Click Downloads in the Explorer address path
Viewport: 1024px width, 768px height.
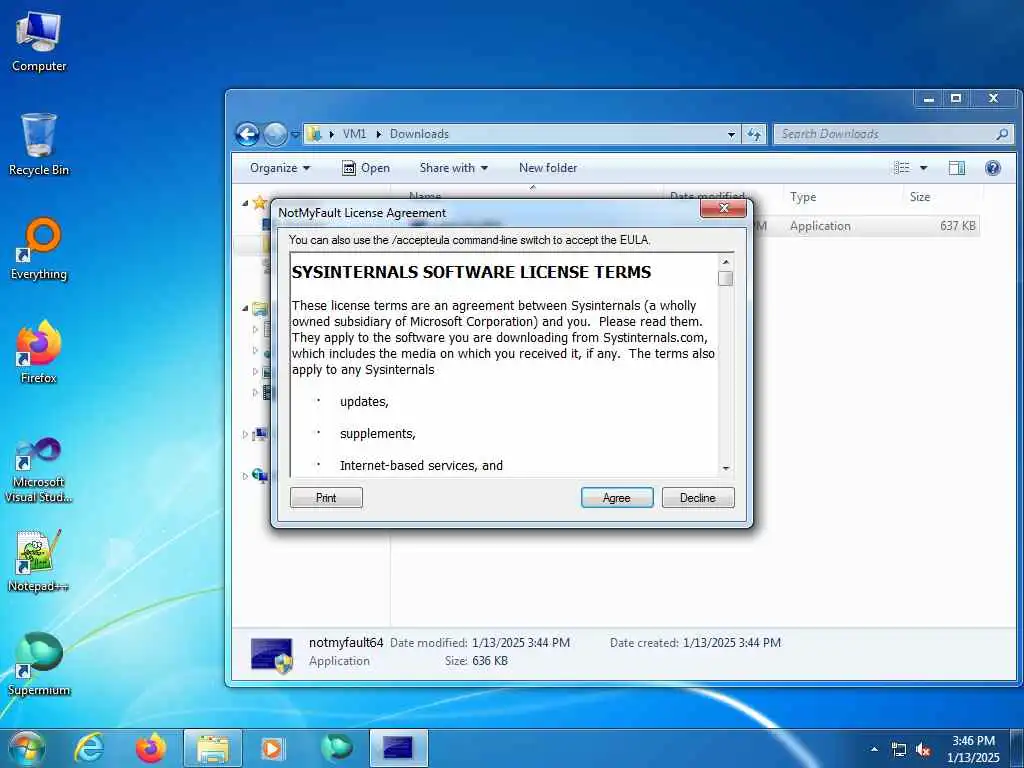click(419, 134)
